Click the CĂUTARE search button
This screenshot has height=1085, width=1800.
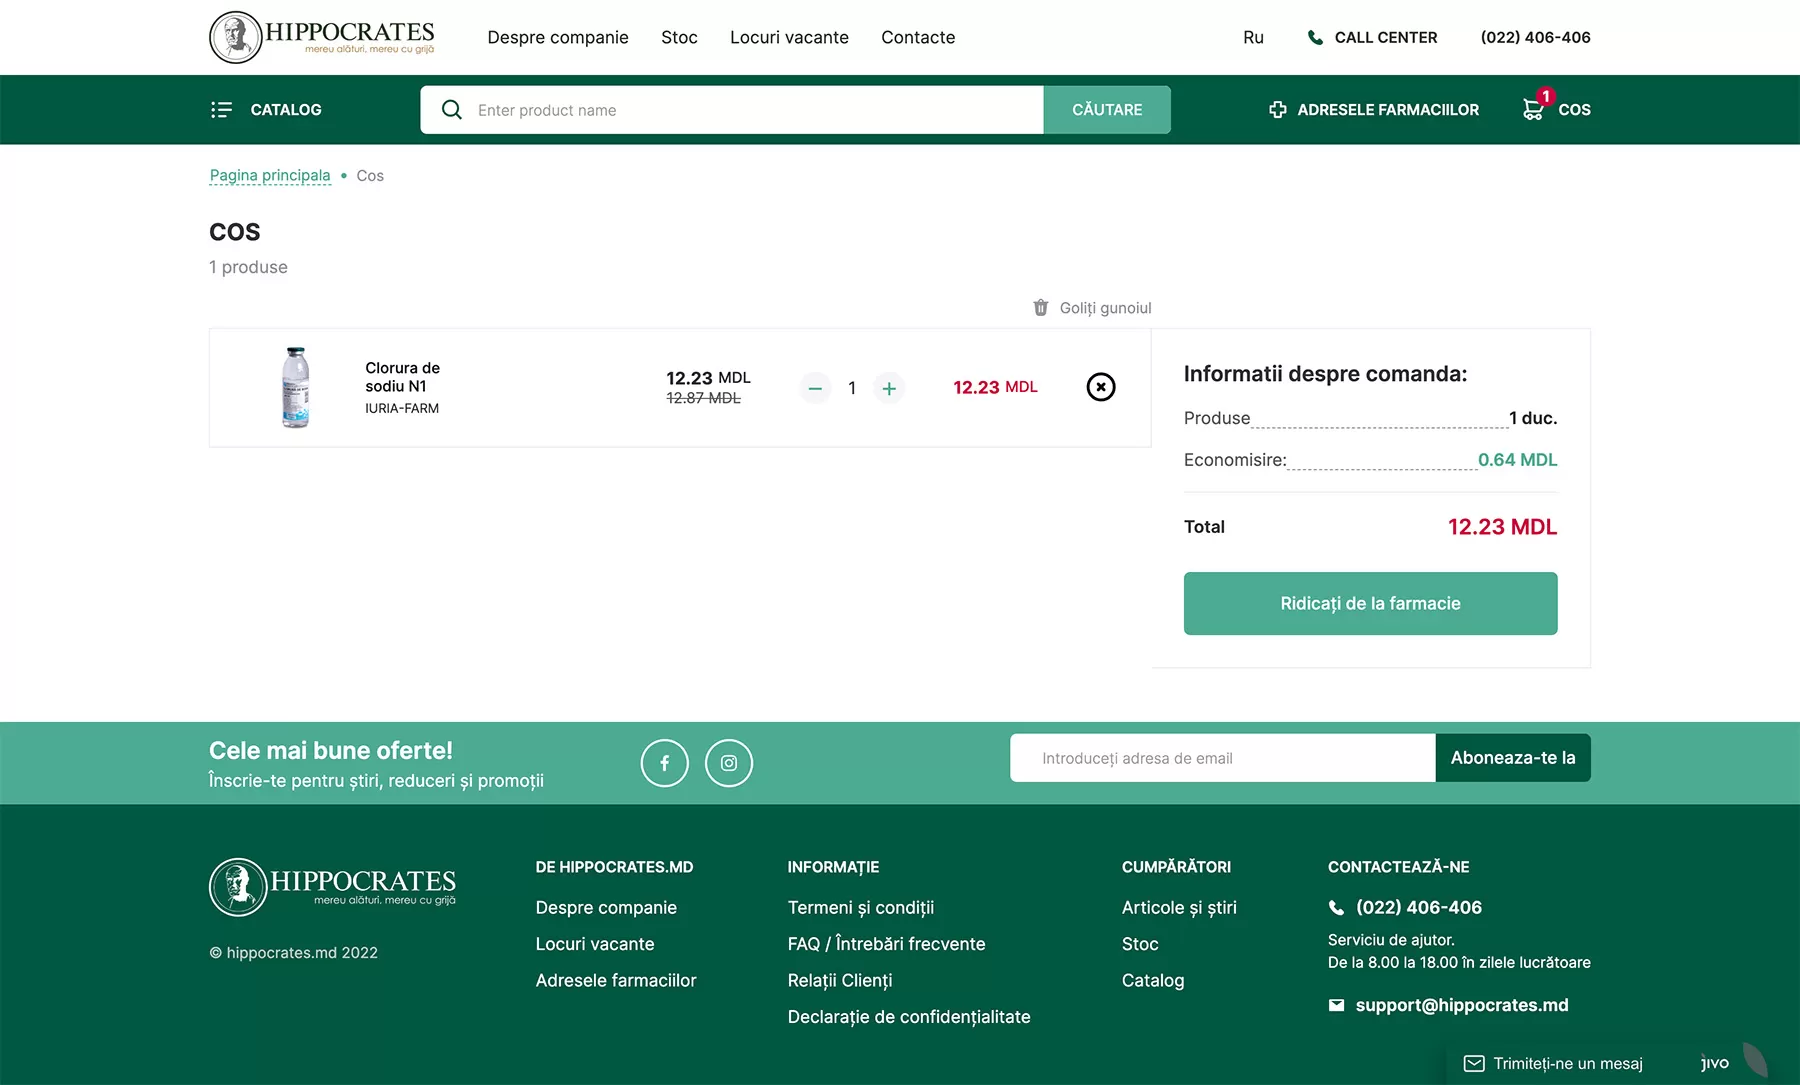tap(1107, 110)
